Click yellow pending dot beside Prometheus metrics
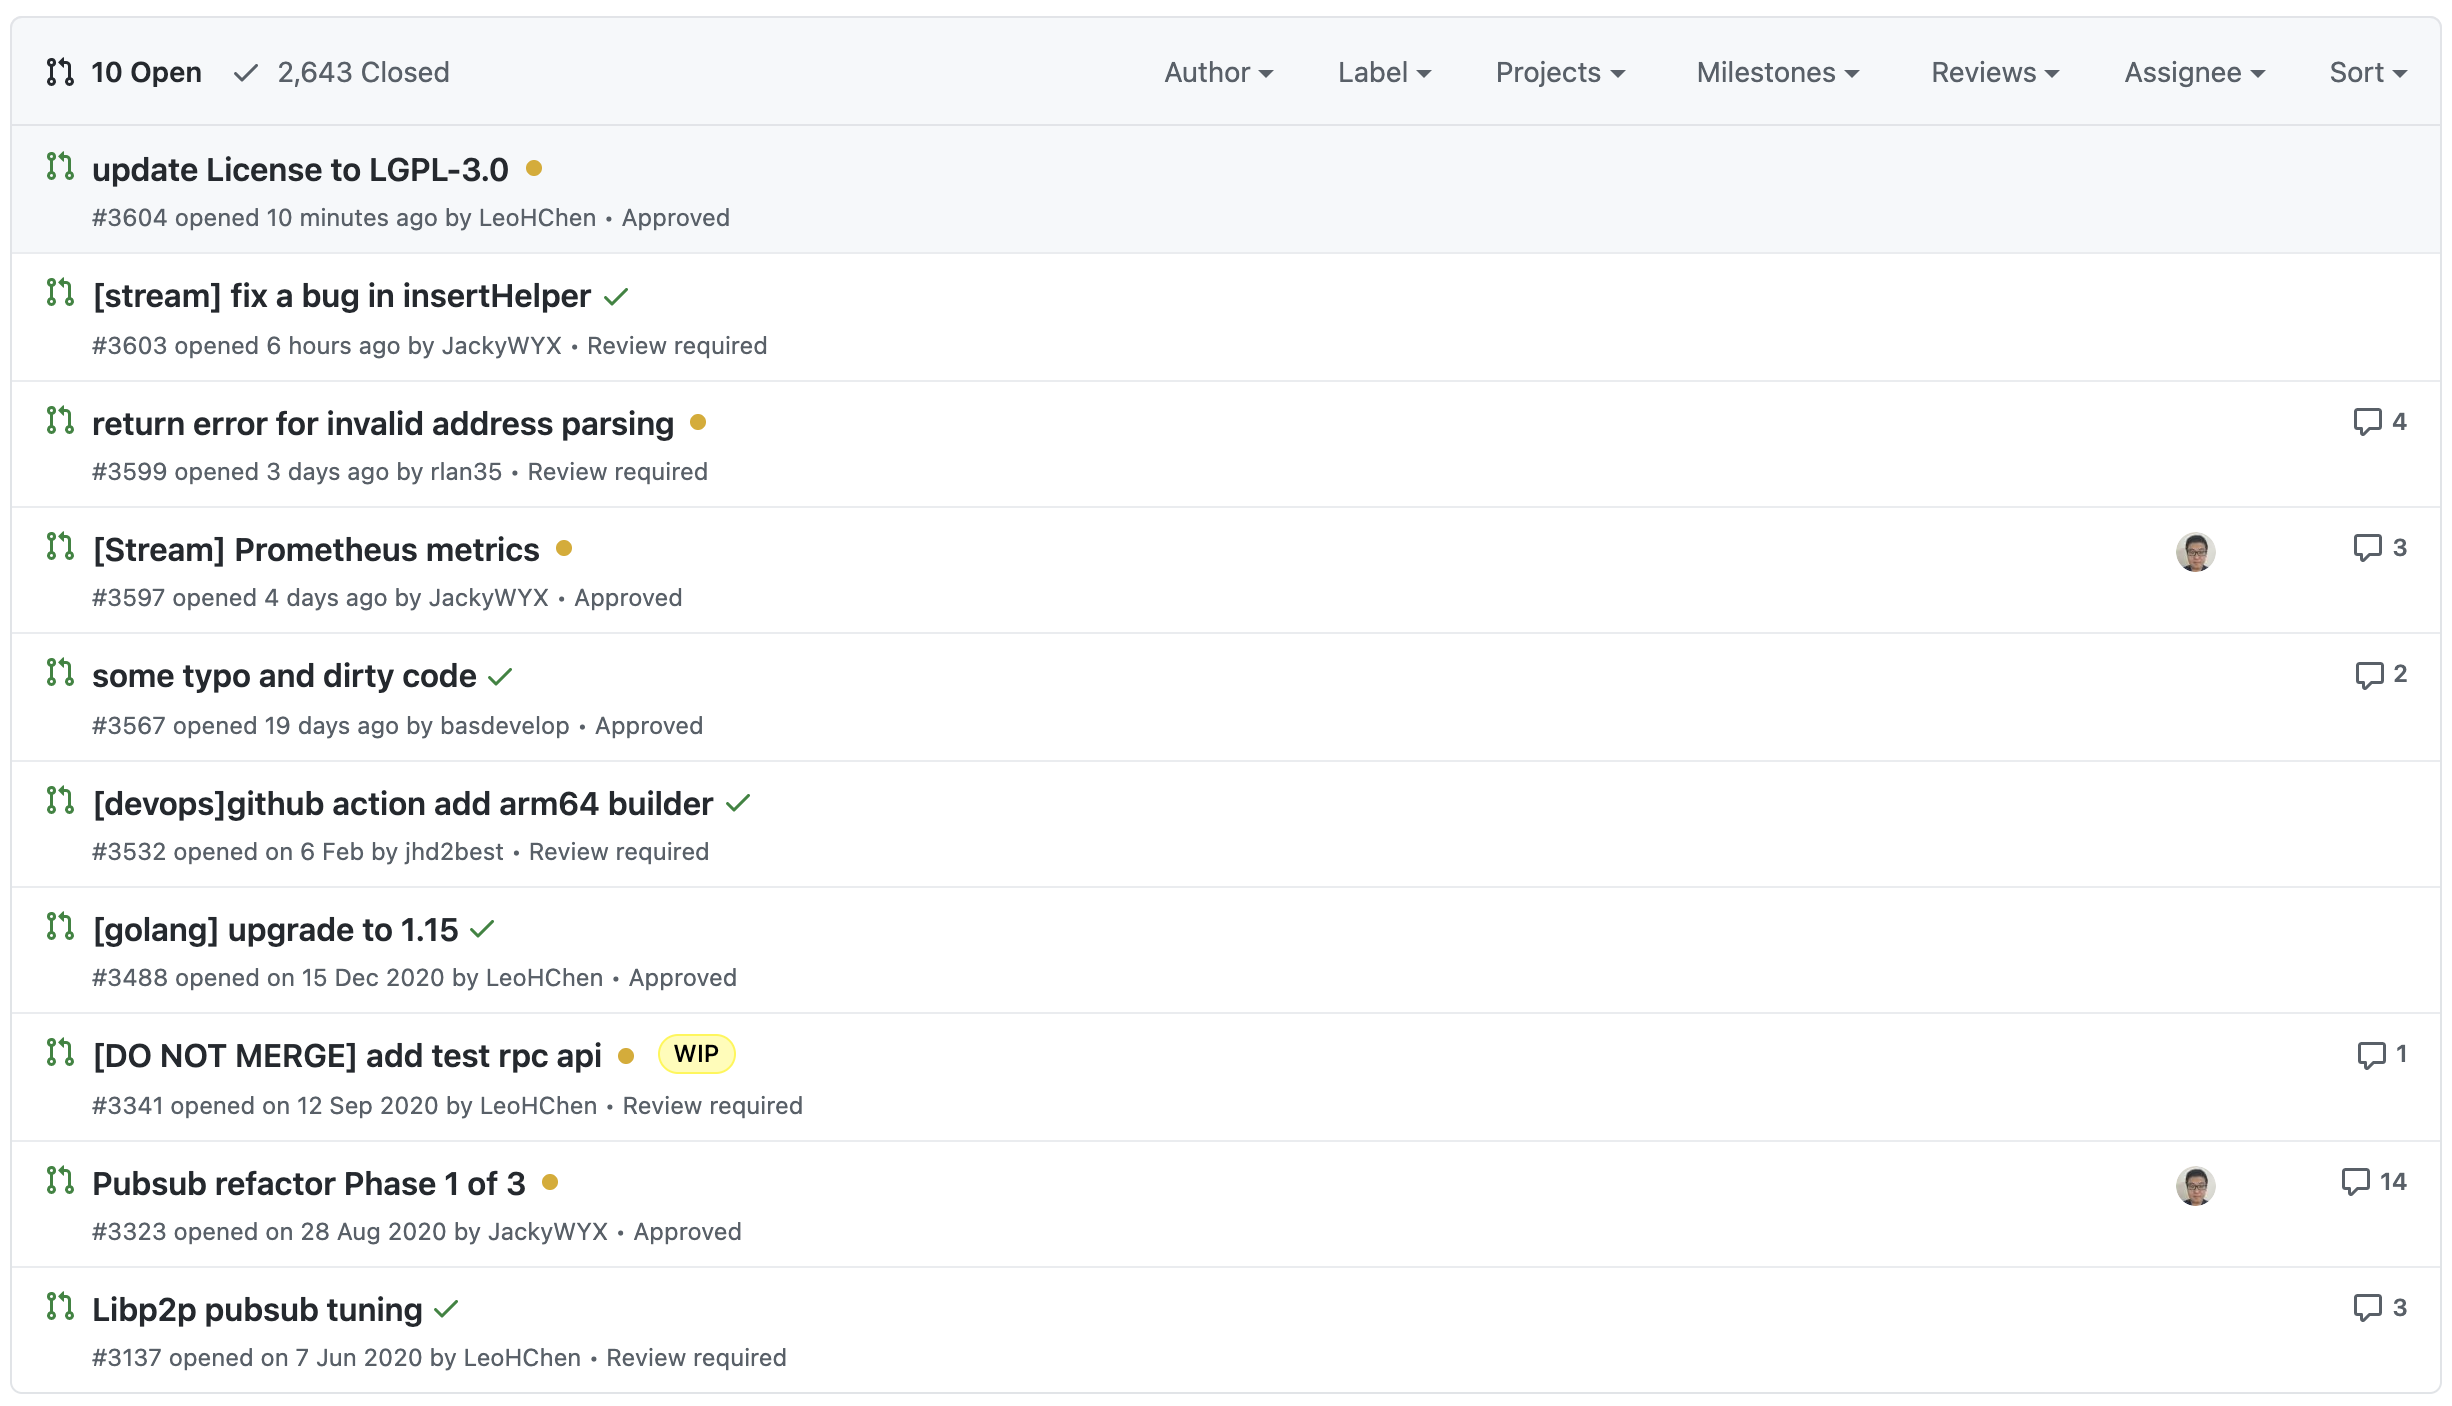Viewport: 2452px width, 1406px height. point(564,548)
